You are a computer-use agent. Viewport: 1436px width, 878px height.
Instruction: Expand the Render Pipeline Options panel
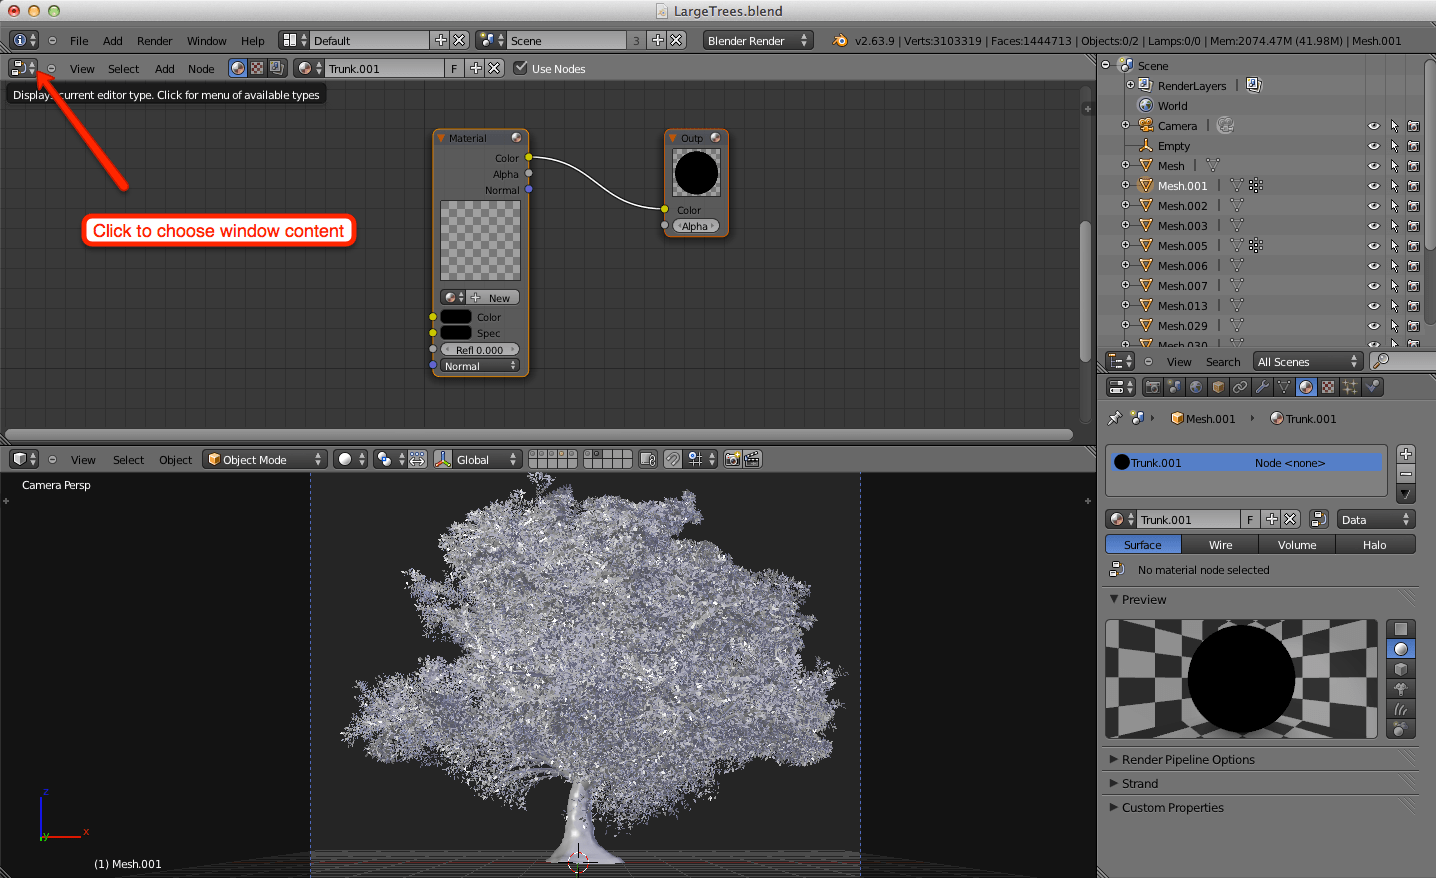pyautogui.click(x=1187, y=760)
